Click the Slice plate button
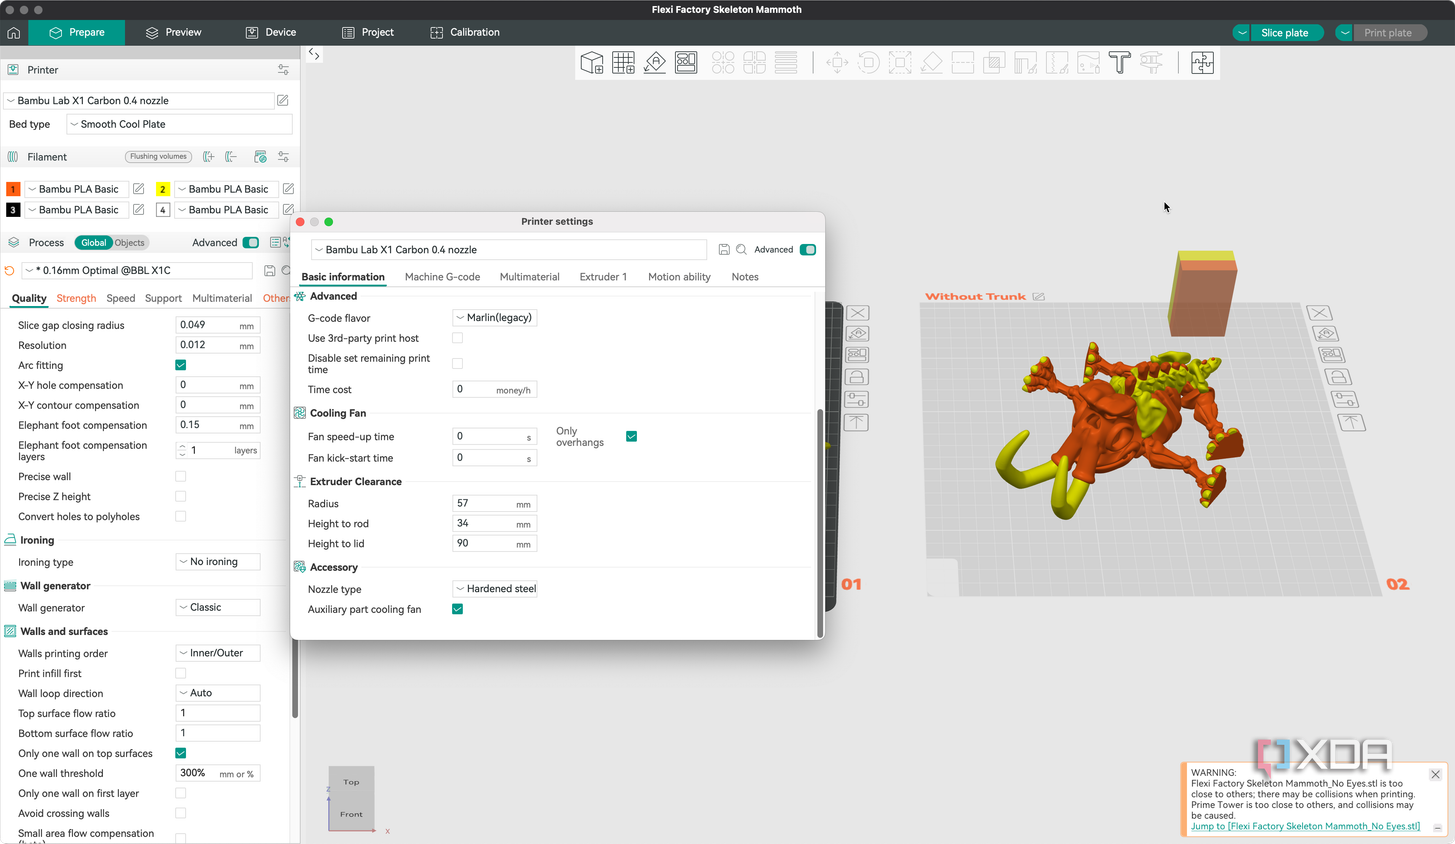Viewport: 1455px width, 844px height. pos(1284,33)
